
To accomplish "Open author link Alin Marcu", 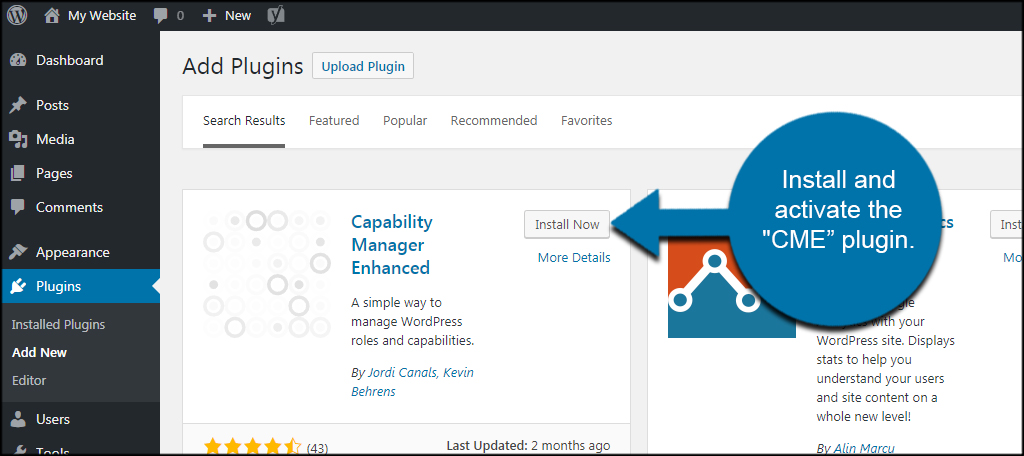I will pyautogui.click(x=864, y=448).
